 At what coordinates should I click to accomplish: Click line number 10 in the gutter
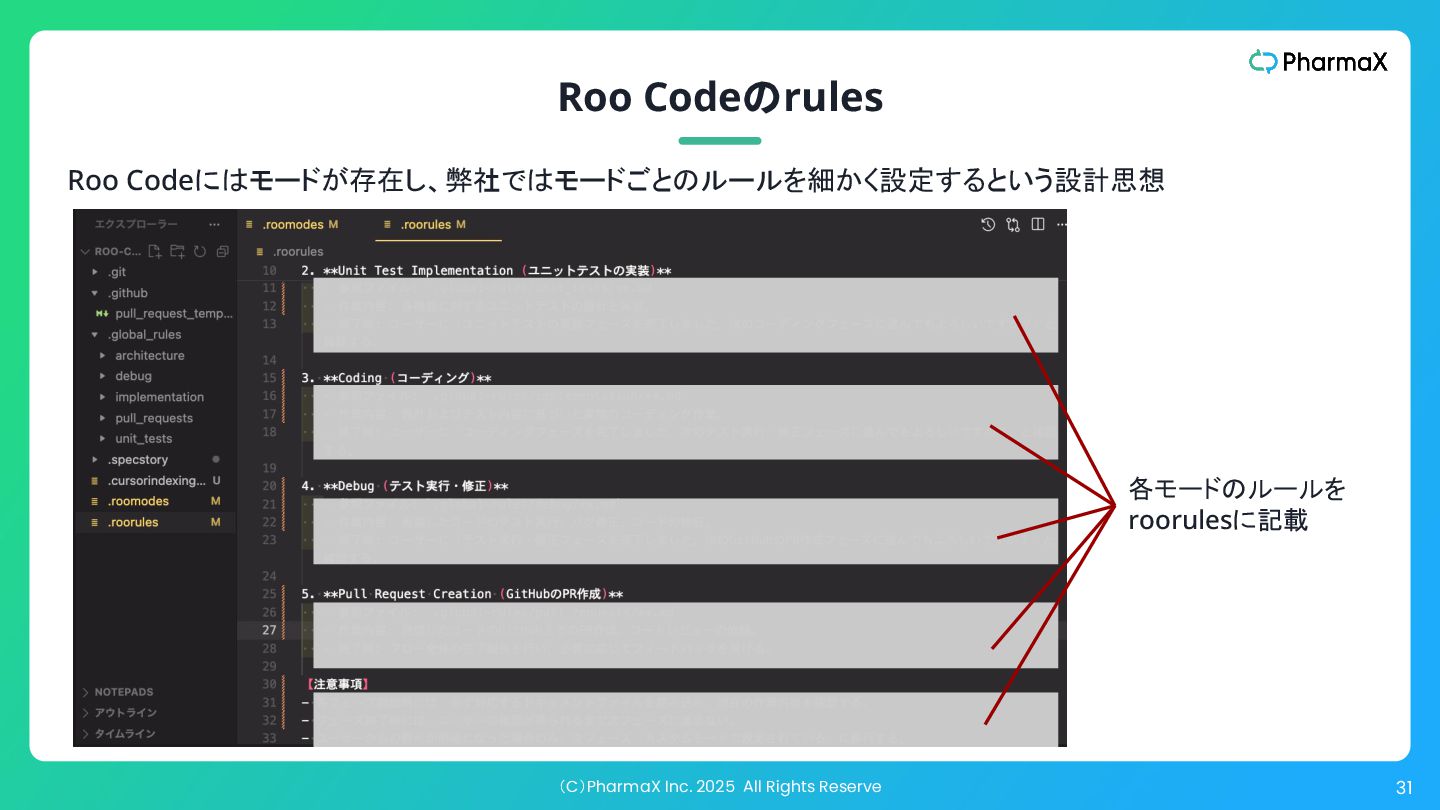(269, 271)
